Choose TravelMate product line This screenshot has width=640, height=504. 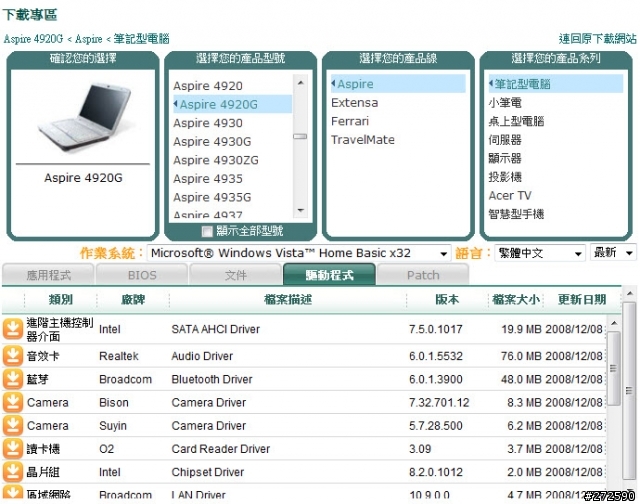point(363,140)
